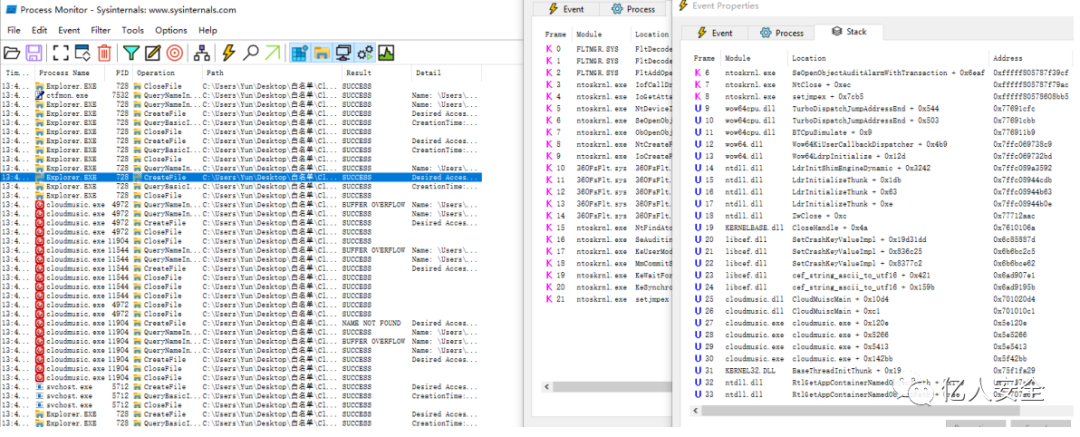The width and height of the screenshot is (1080, 437).
Task: Toggle Show Registry Activity
Action: point(300,52)
